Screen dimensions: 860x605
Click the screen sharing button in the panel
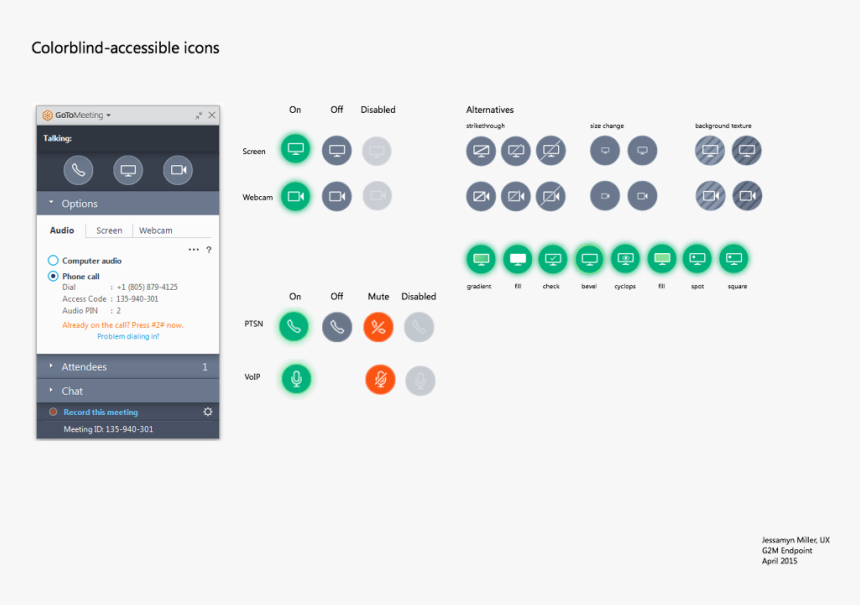(x=128, y=170)
